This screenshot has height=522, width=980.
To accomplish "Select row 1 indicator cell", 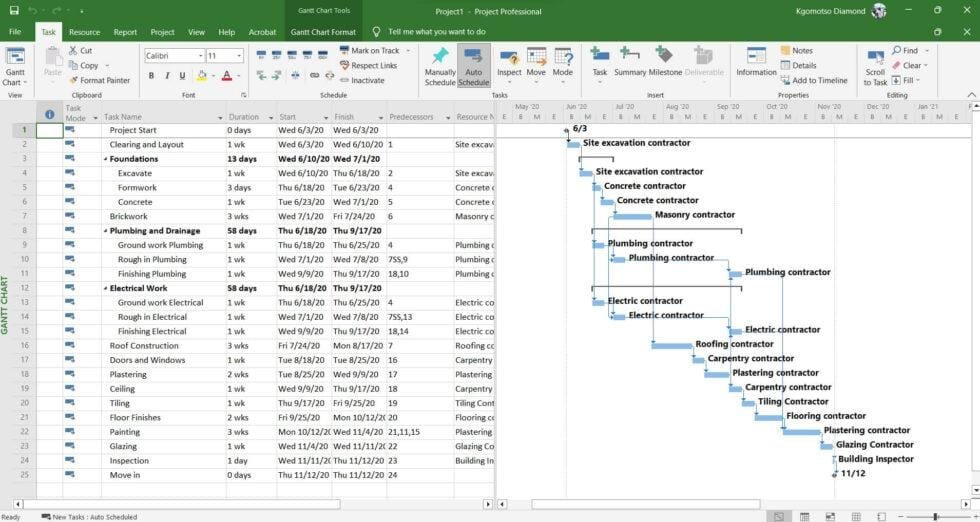I will coord(49,130).
